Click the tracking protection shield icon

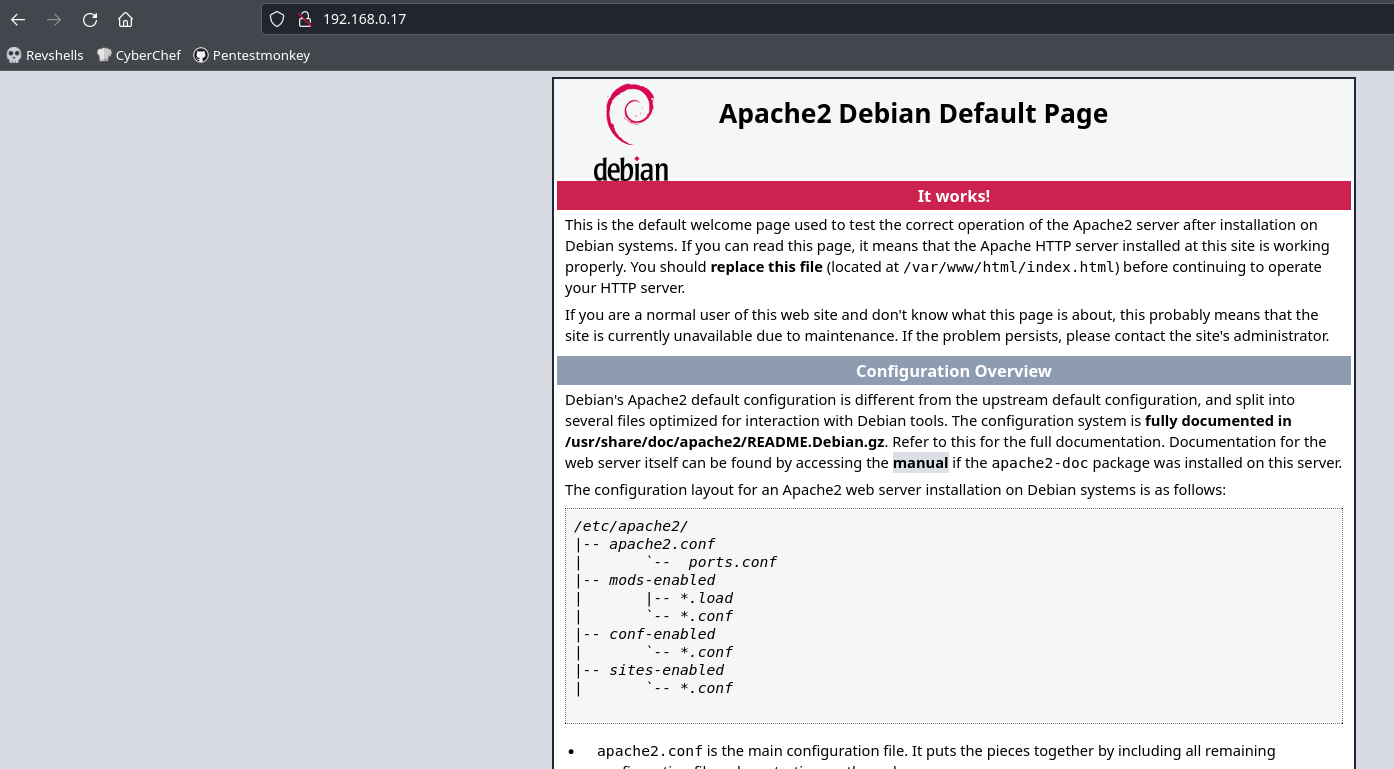(278, 19)
